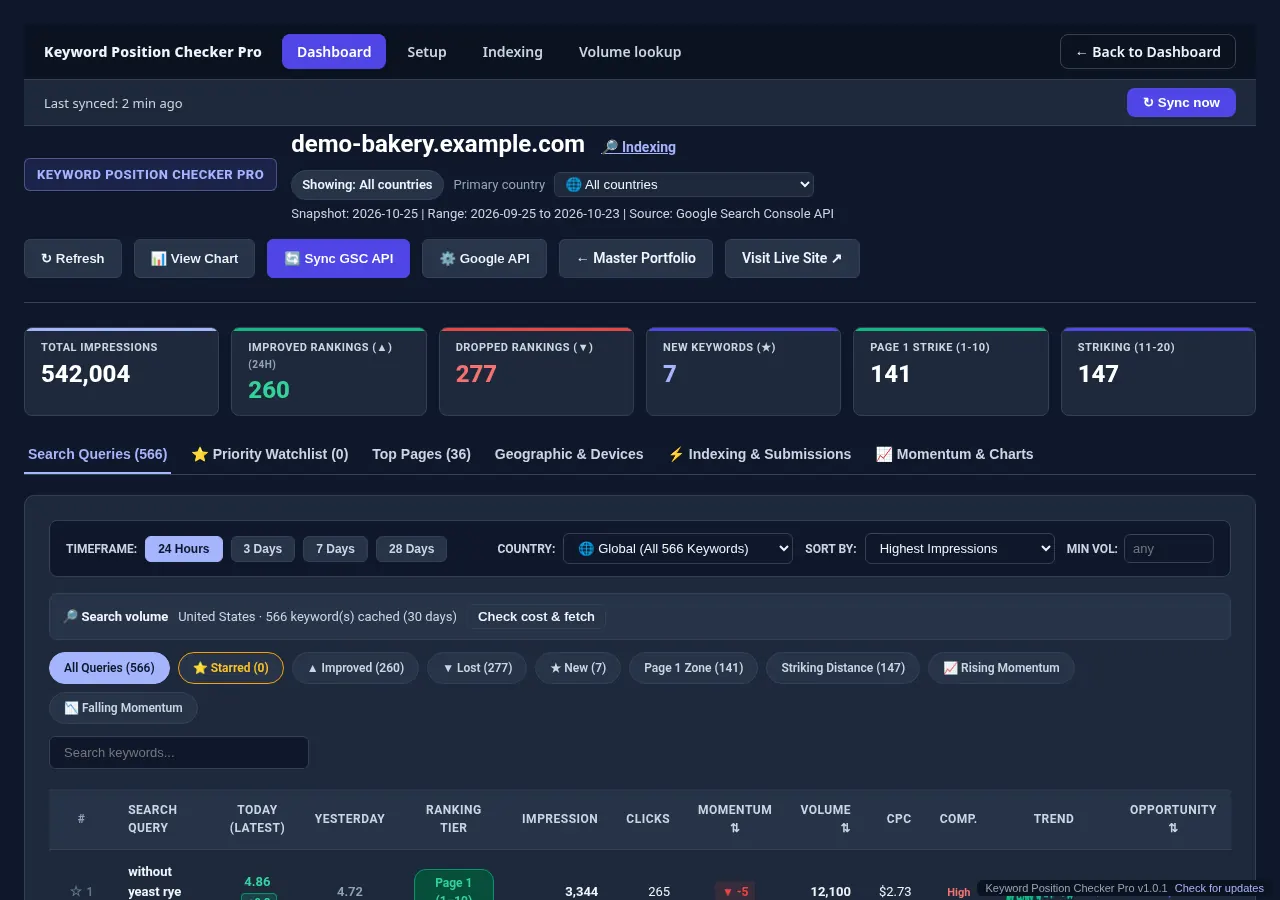Sort table by Momentum column
Screen dimensions: 1280x900
735,819
